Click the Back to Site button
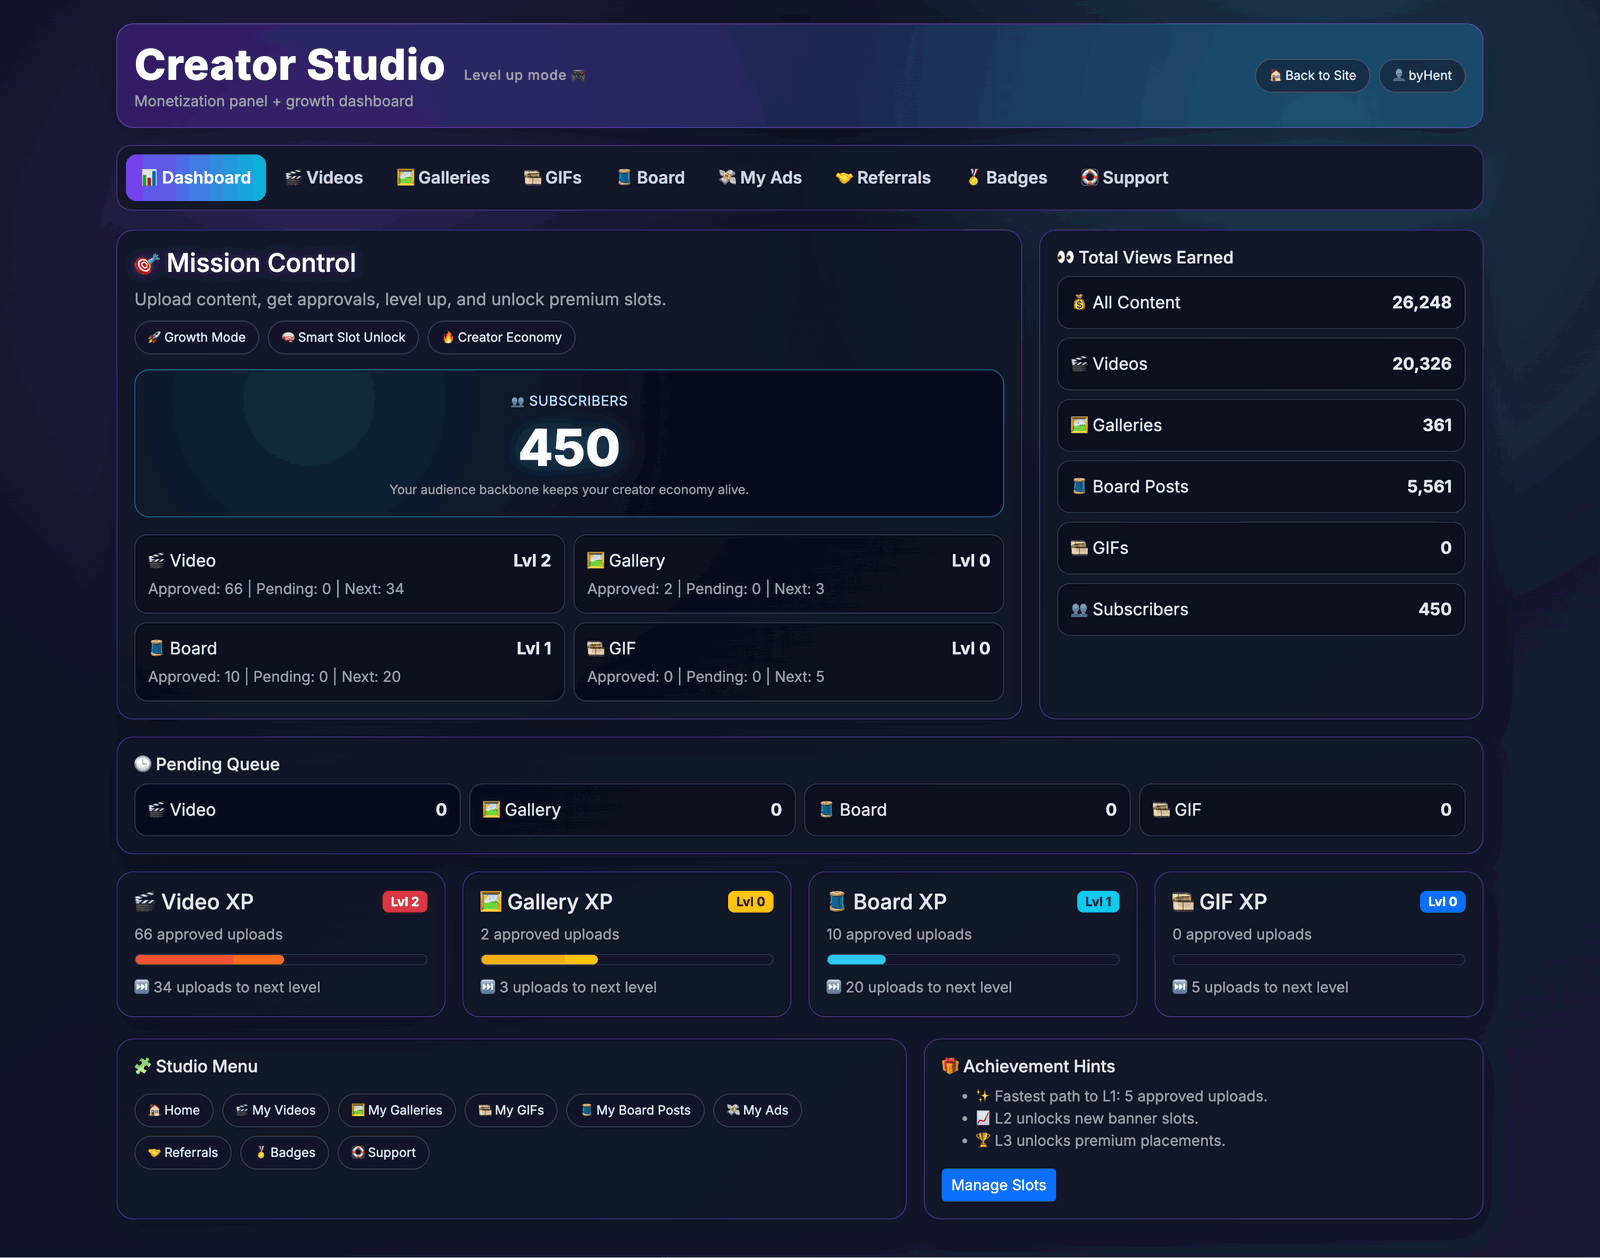 pyautogui.click(x=1312, y=76)
